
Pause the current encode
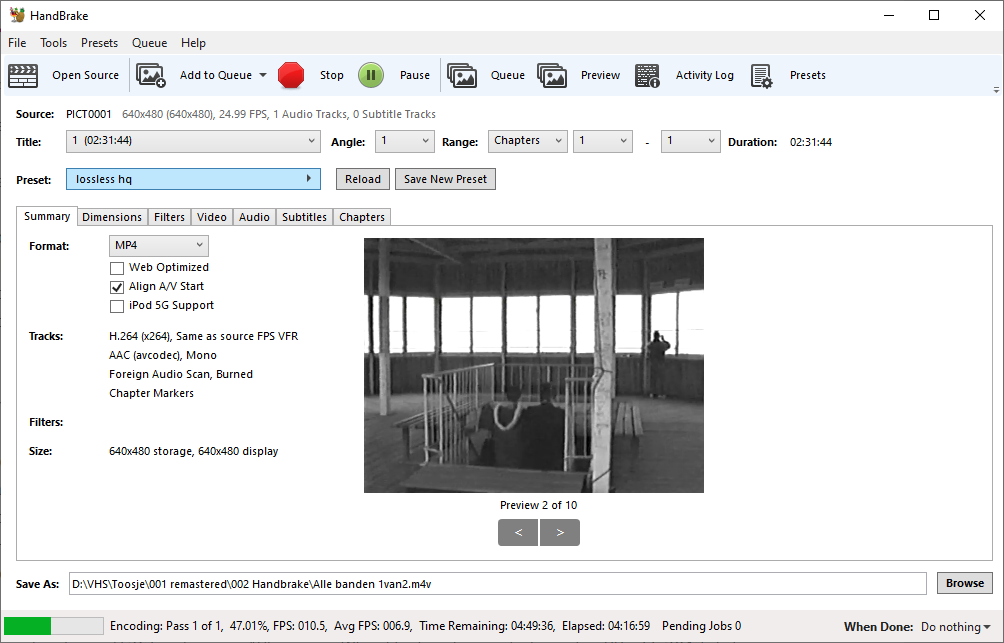point(371,75)
